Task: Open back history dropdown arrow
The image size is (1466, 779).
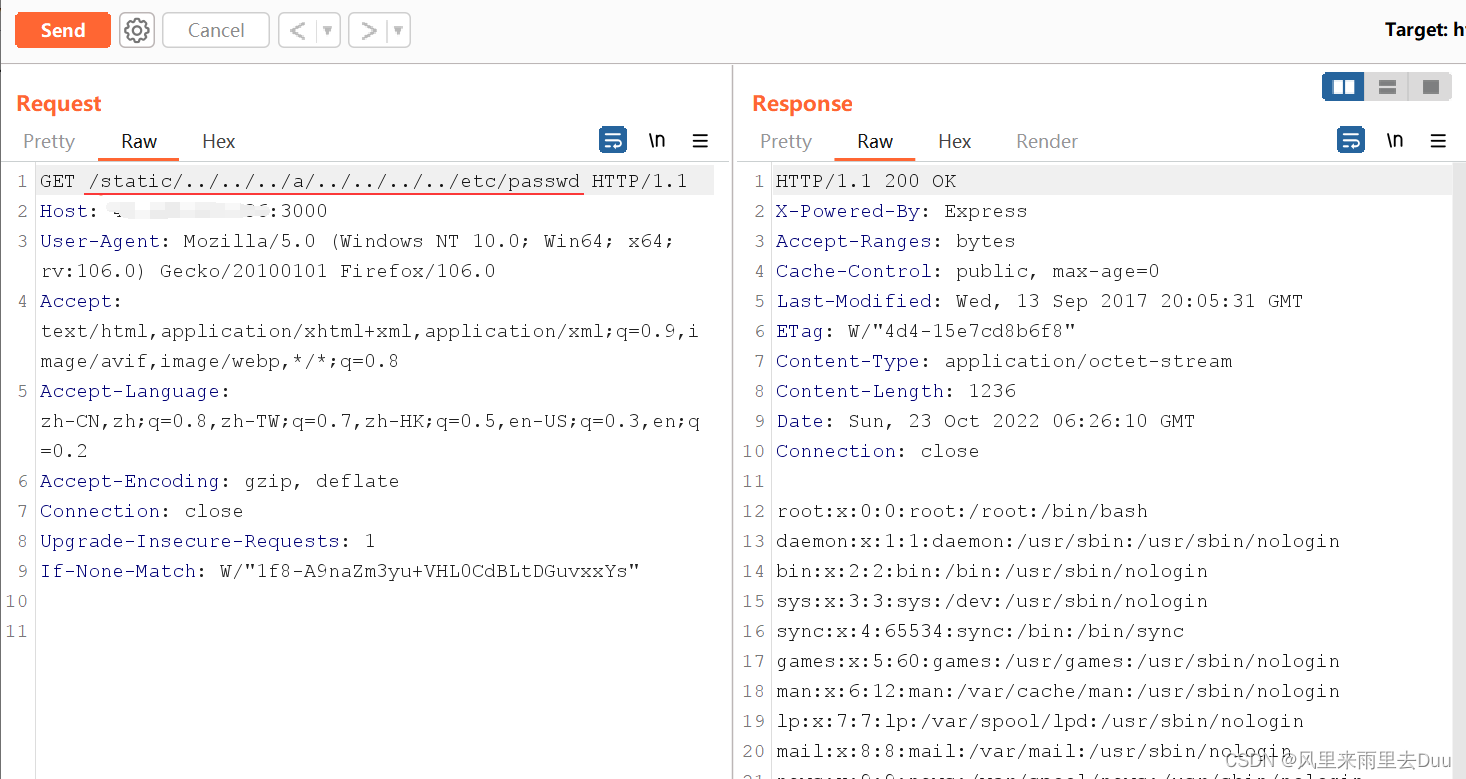Action: (x=328, y=30)
